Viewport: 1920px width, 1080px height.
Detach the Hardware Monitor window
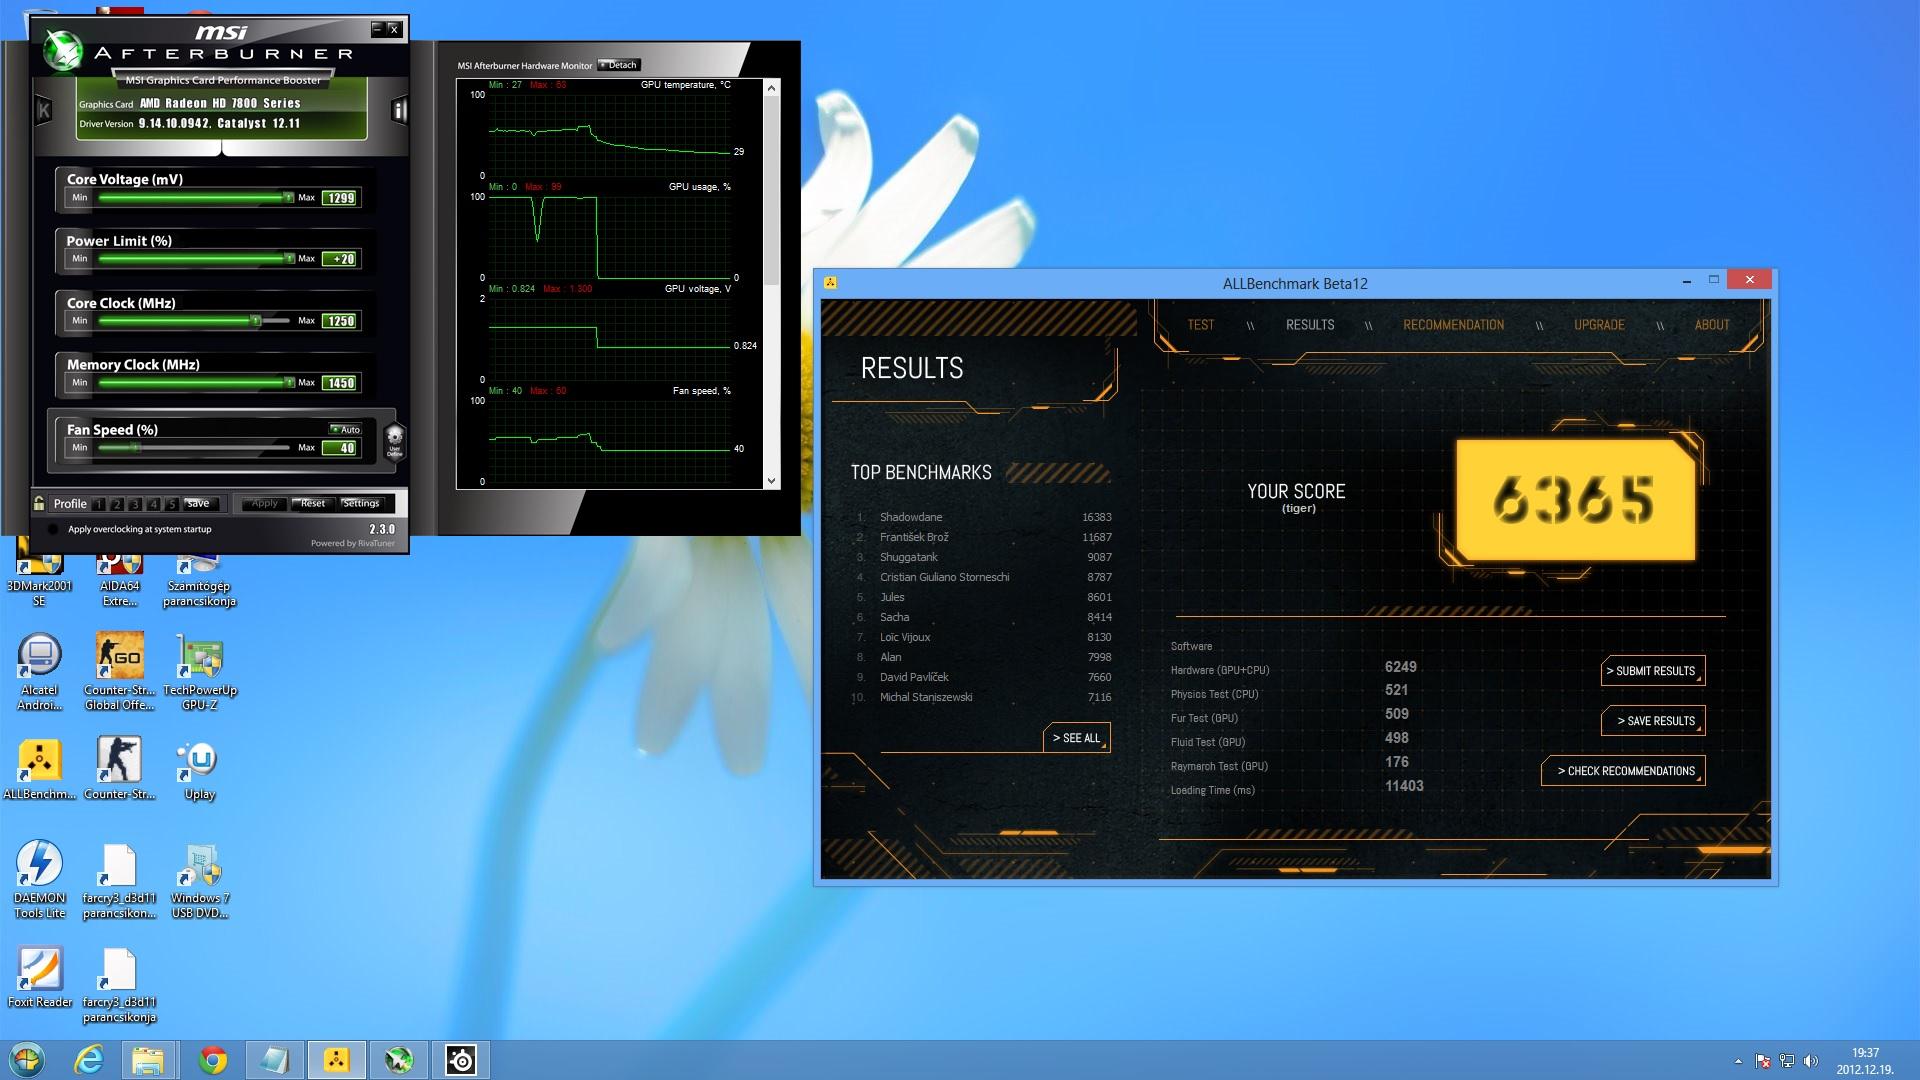coord(619,65)
